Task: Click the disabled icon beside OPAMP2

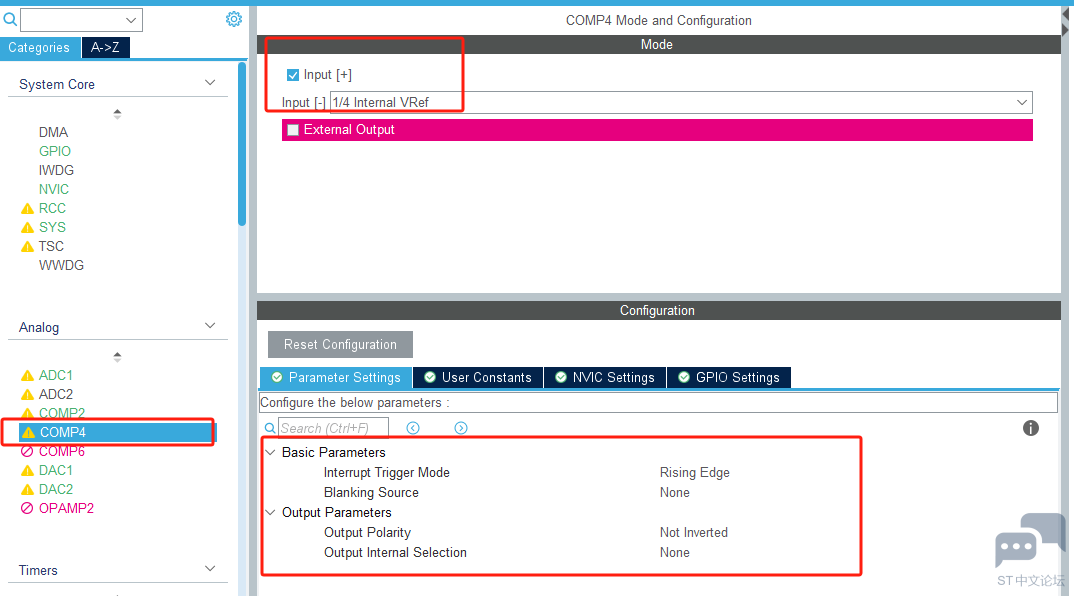Action: pos(27,508)
